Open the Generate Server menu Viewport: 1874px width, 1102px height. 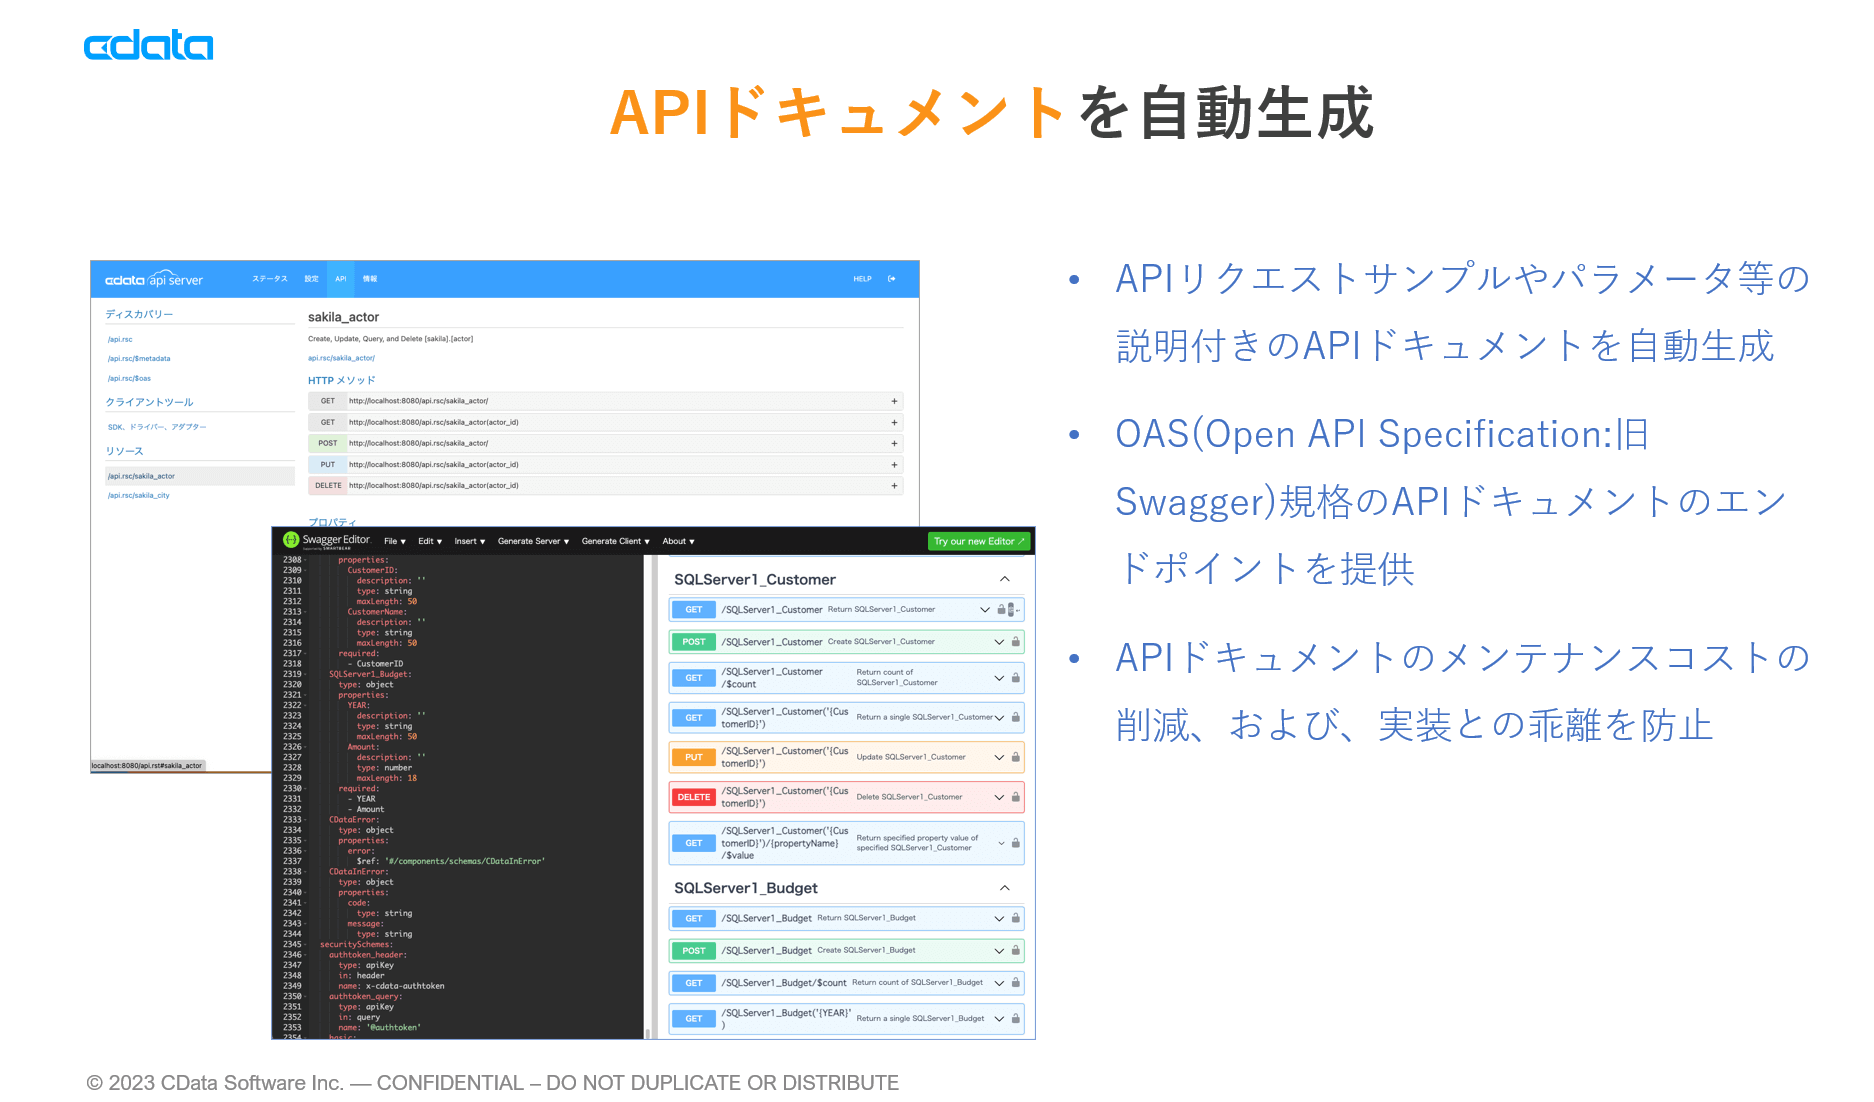[533, 541]
